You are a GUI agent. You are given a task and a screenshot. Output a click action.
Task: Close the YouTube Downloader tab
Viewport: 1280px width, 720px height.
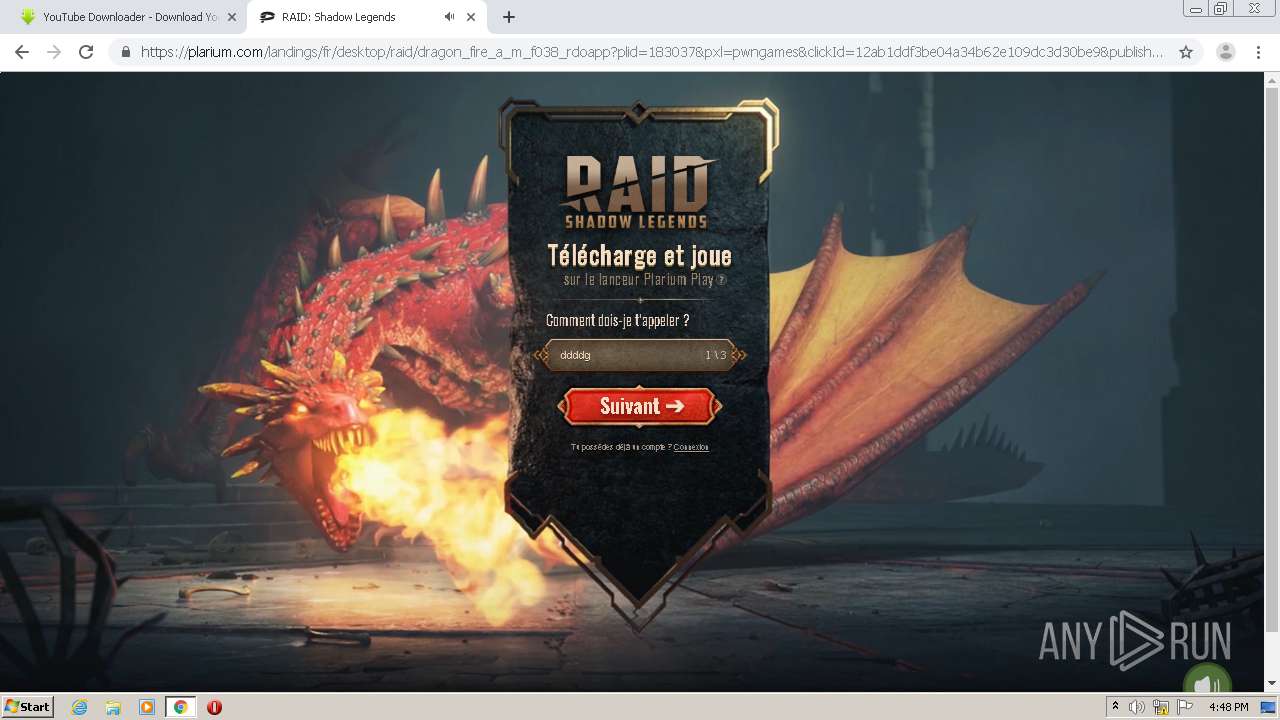coord(231,17)
